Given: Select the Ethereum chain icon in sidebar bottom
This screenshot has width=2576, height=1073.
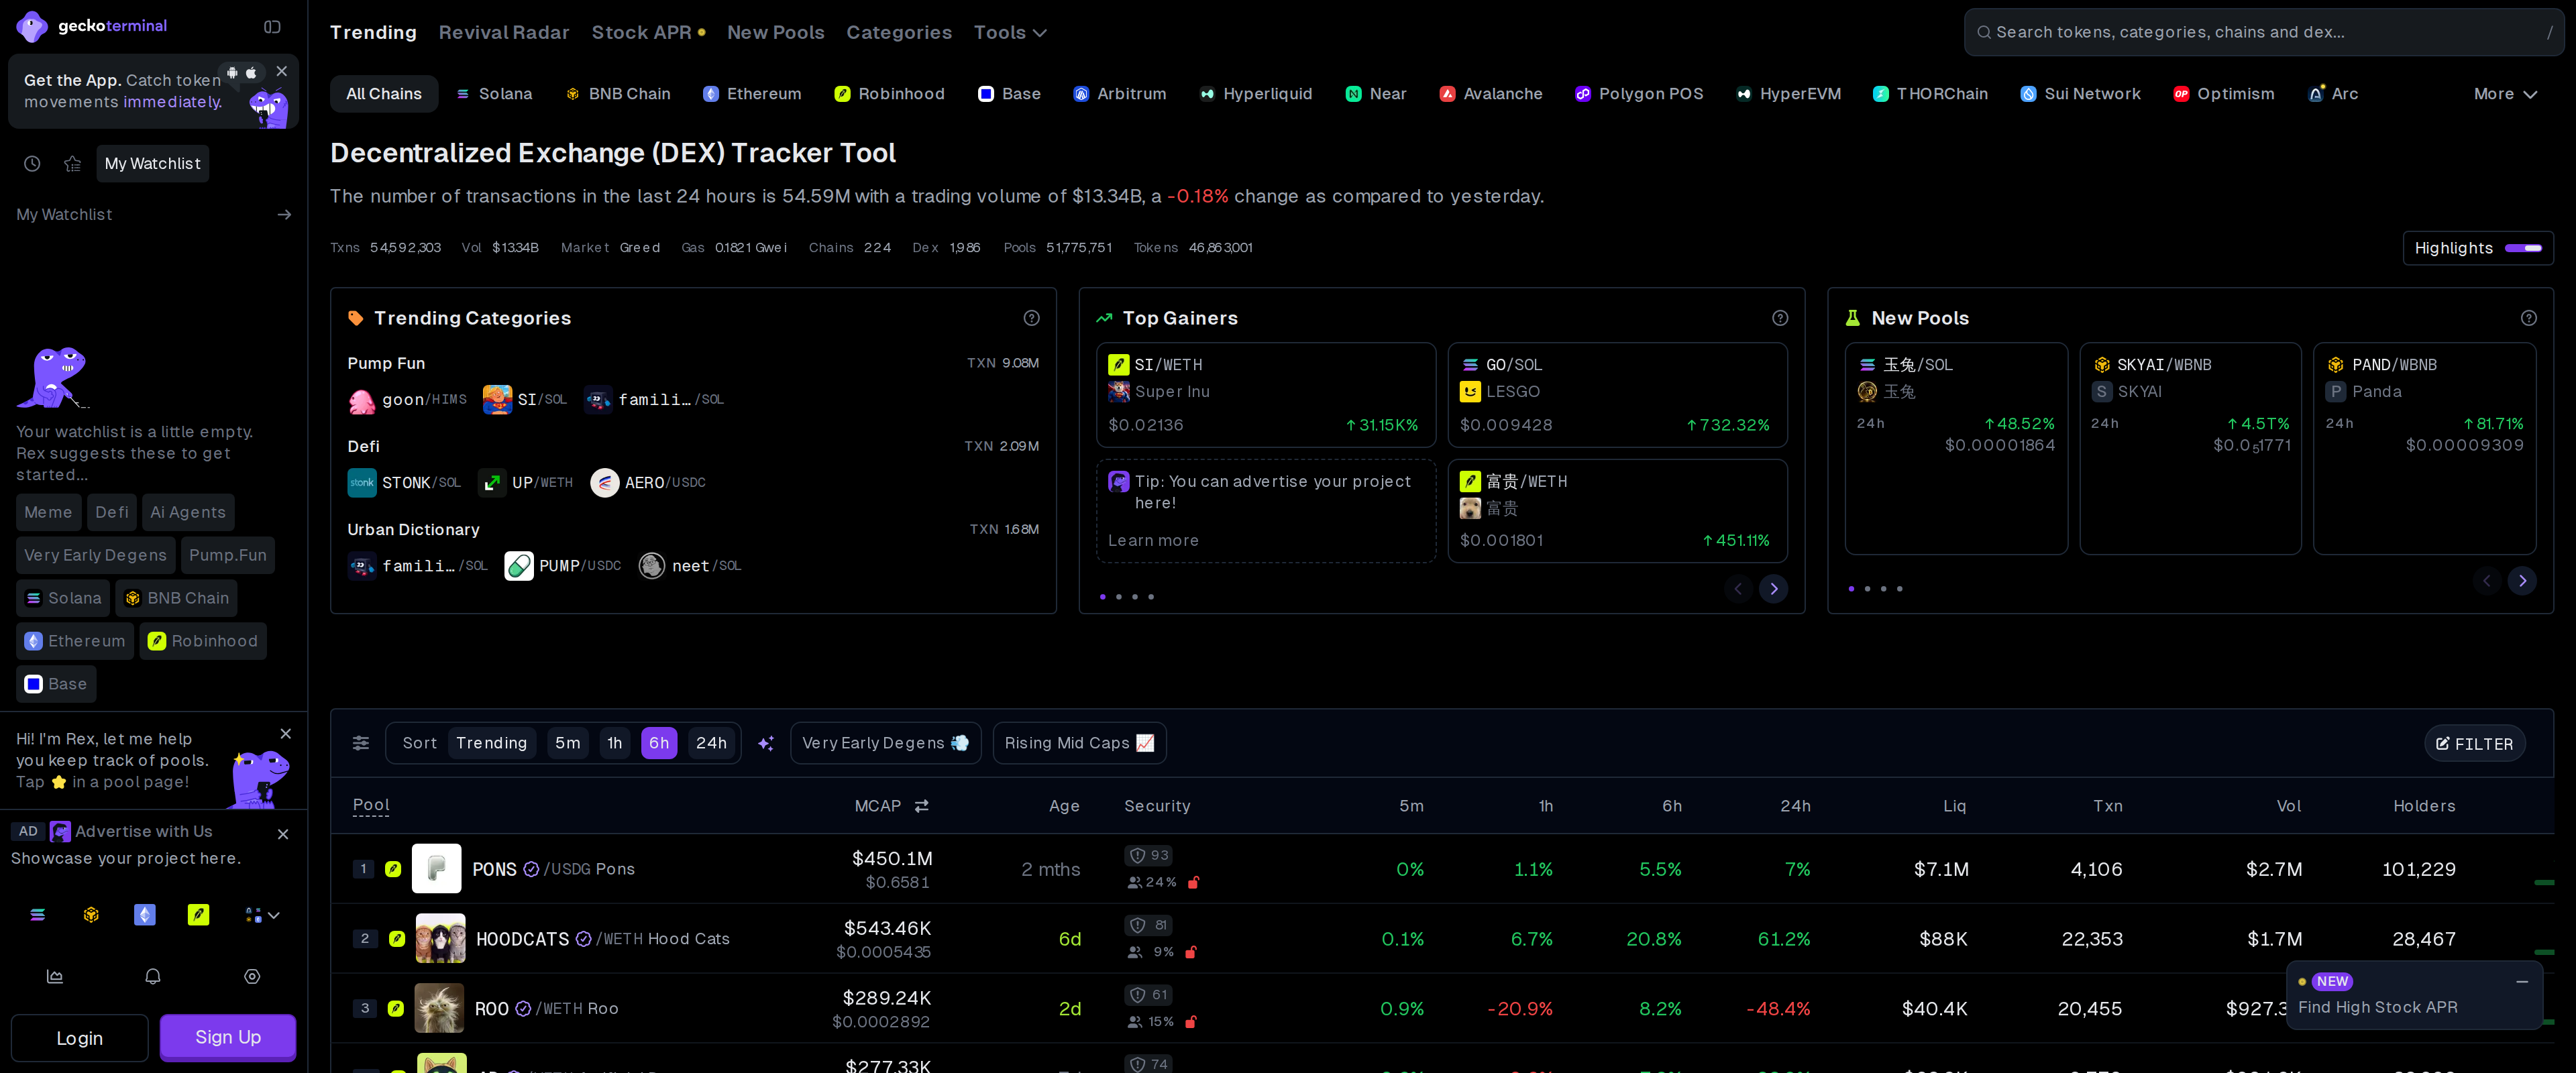Looking at the screenshot, I should (x=145, y=914).
